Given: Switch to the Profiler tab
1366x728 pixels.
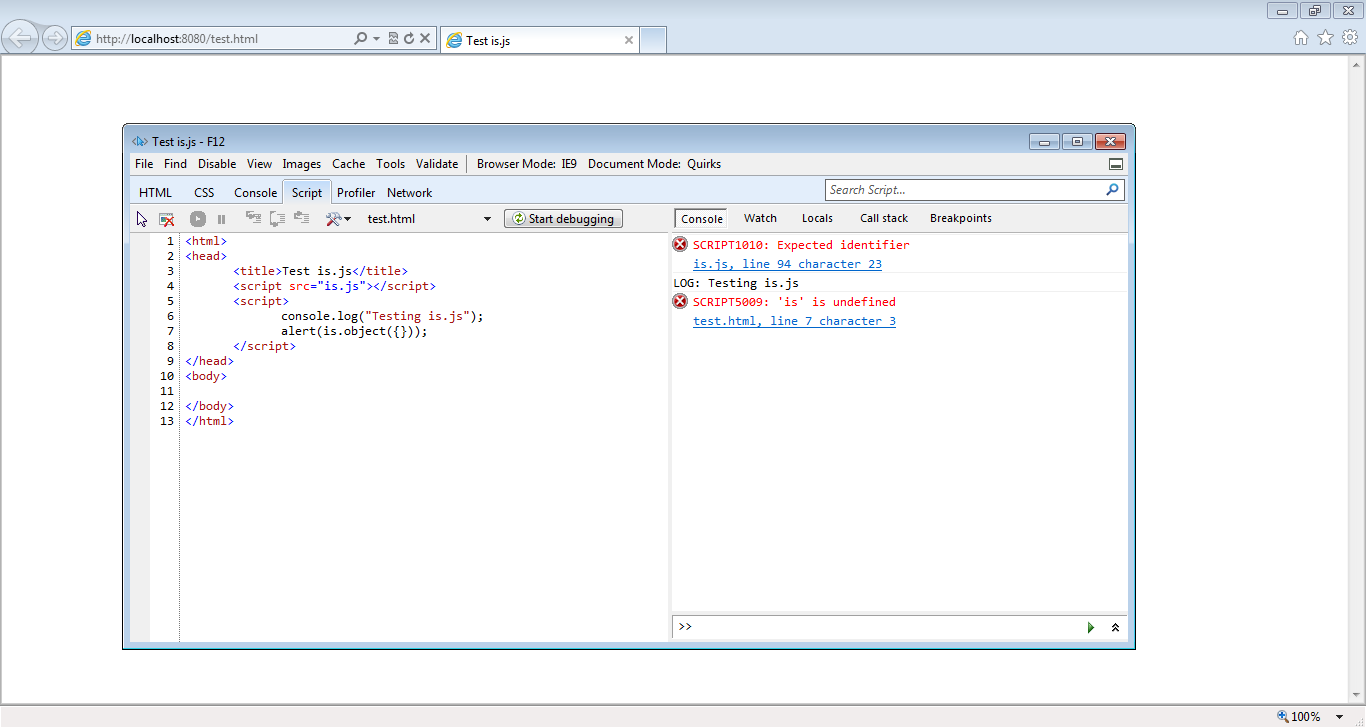Looking at the screenshot, I should [x=356, y=193].
